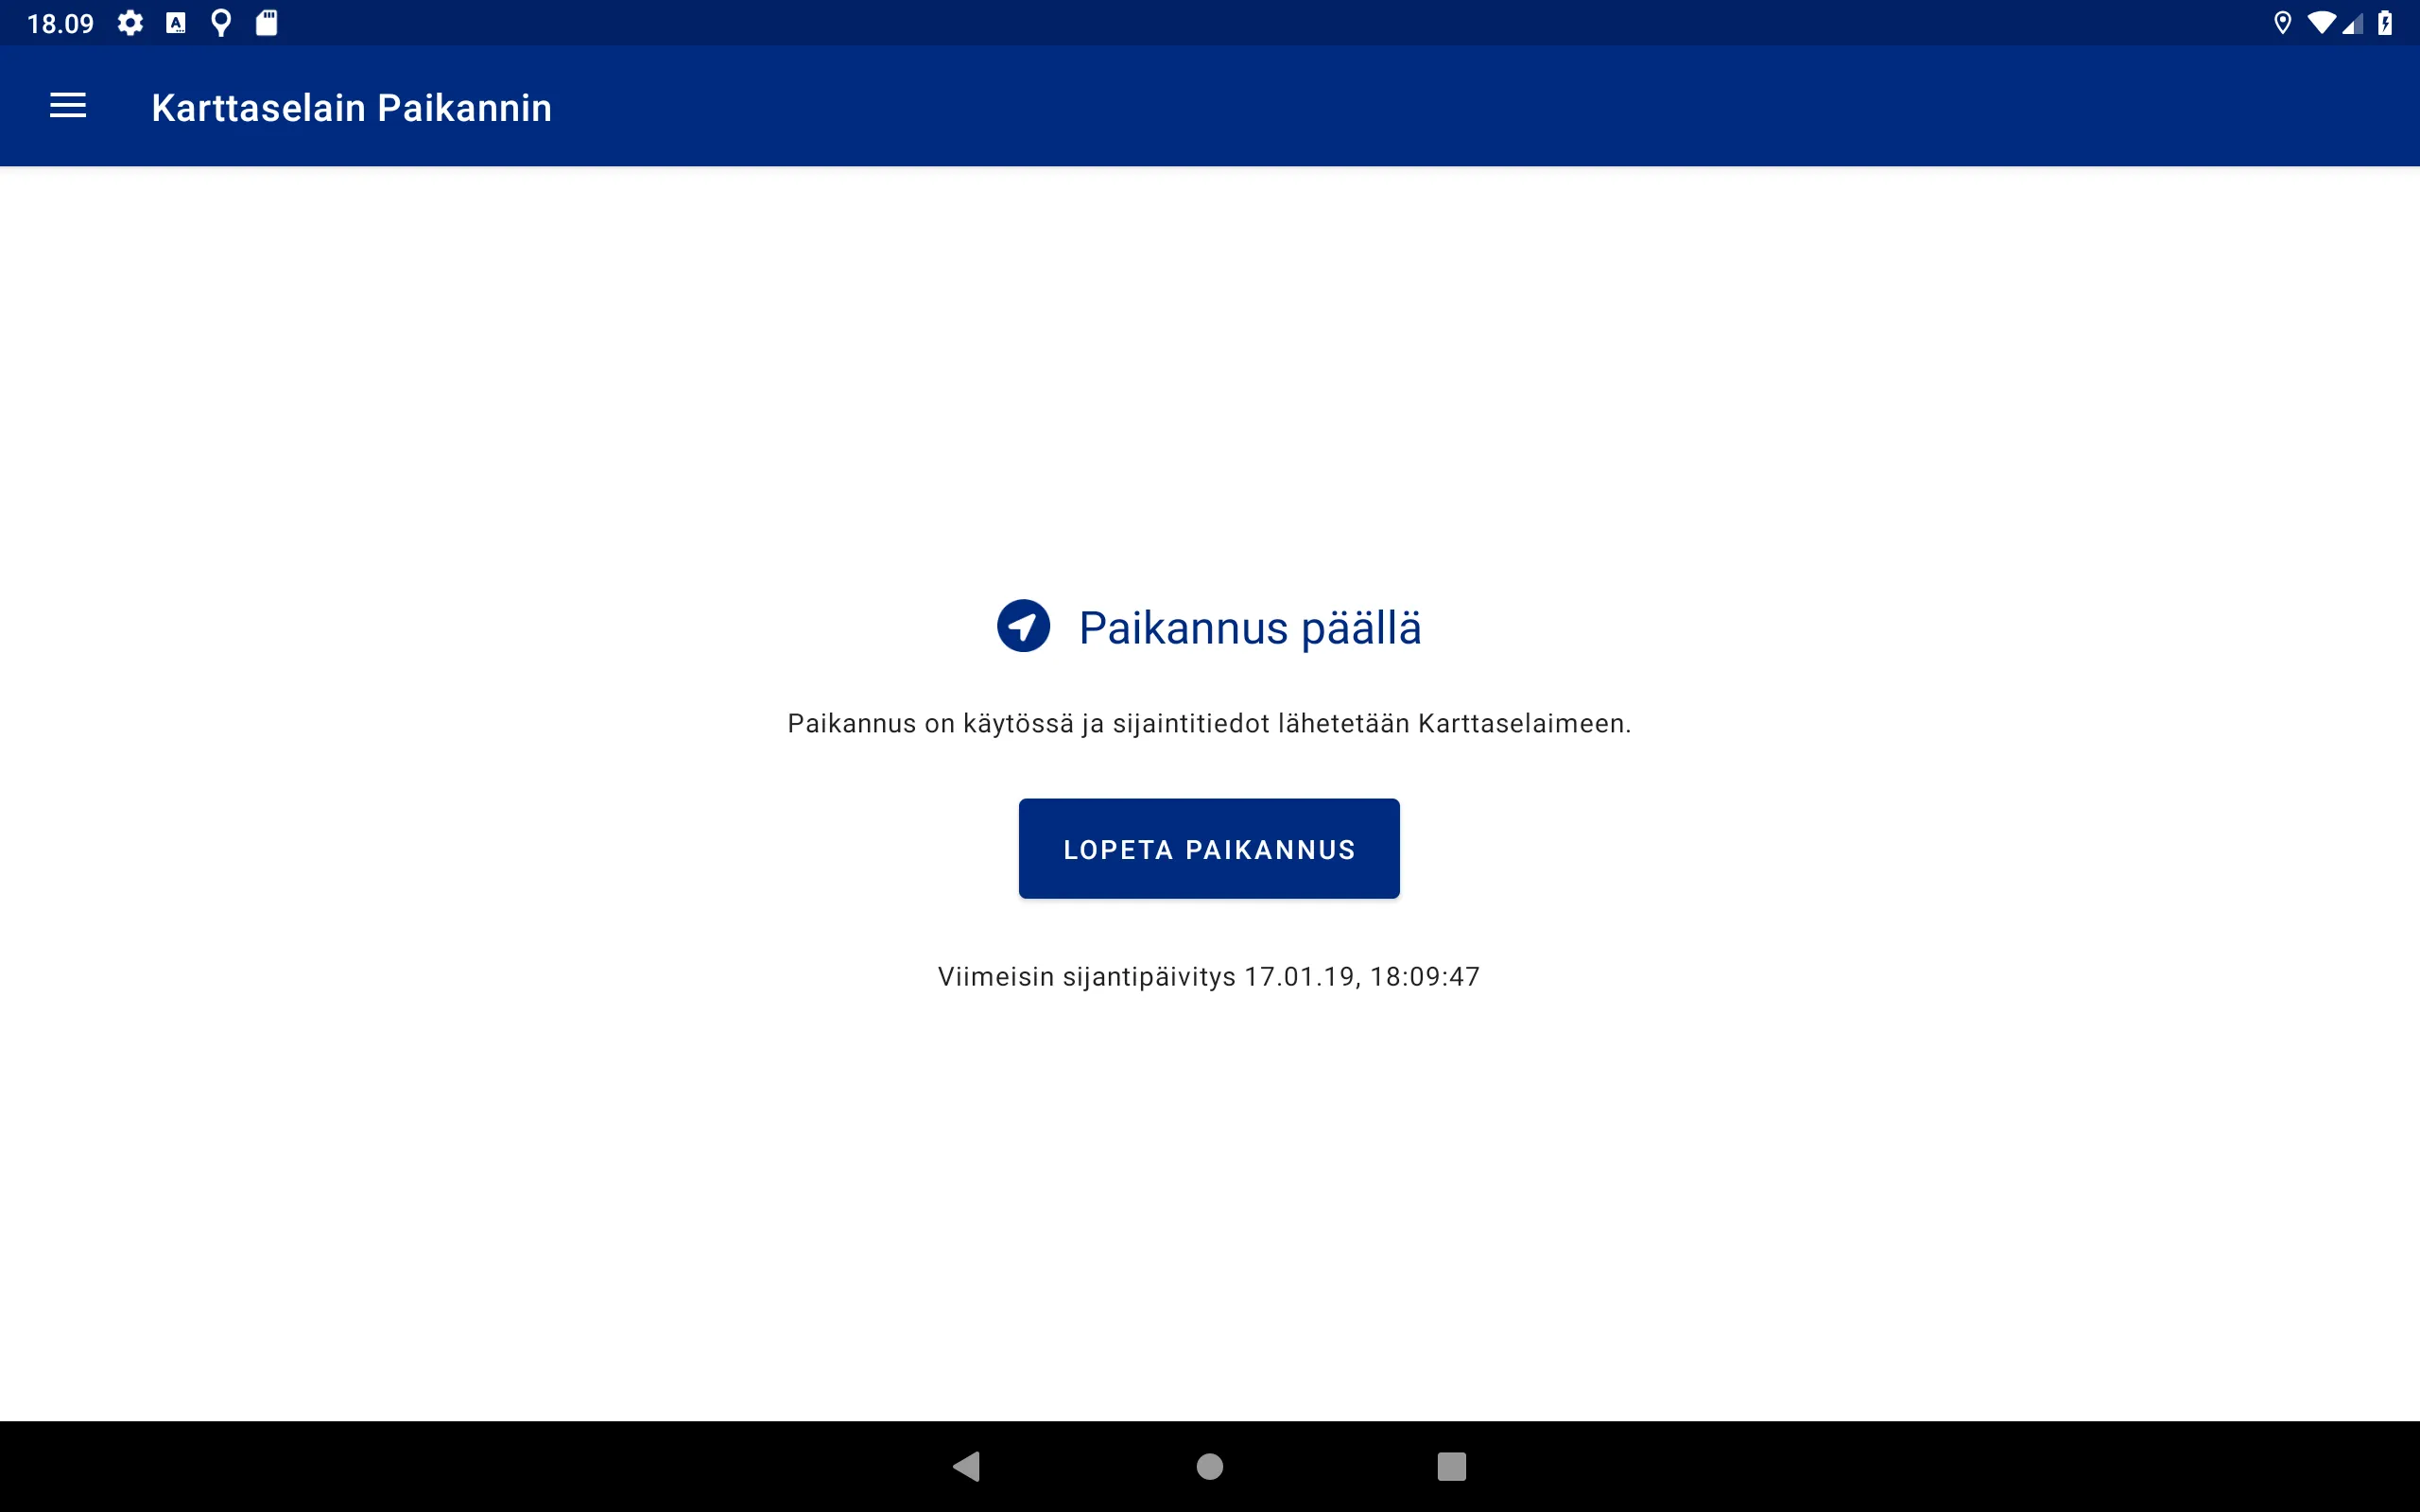Tap the Wi-Fi signal icon
The width and height of the screenshot is (2420, 1512).
pyautogui.click(x=2320, y=23)
